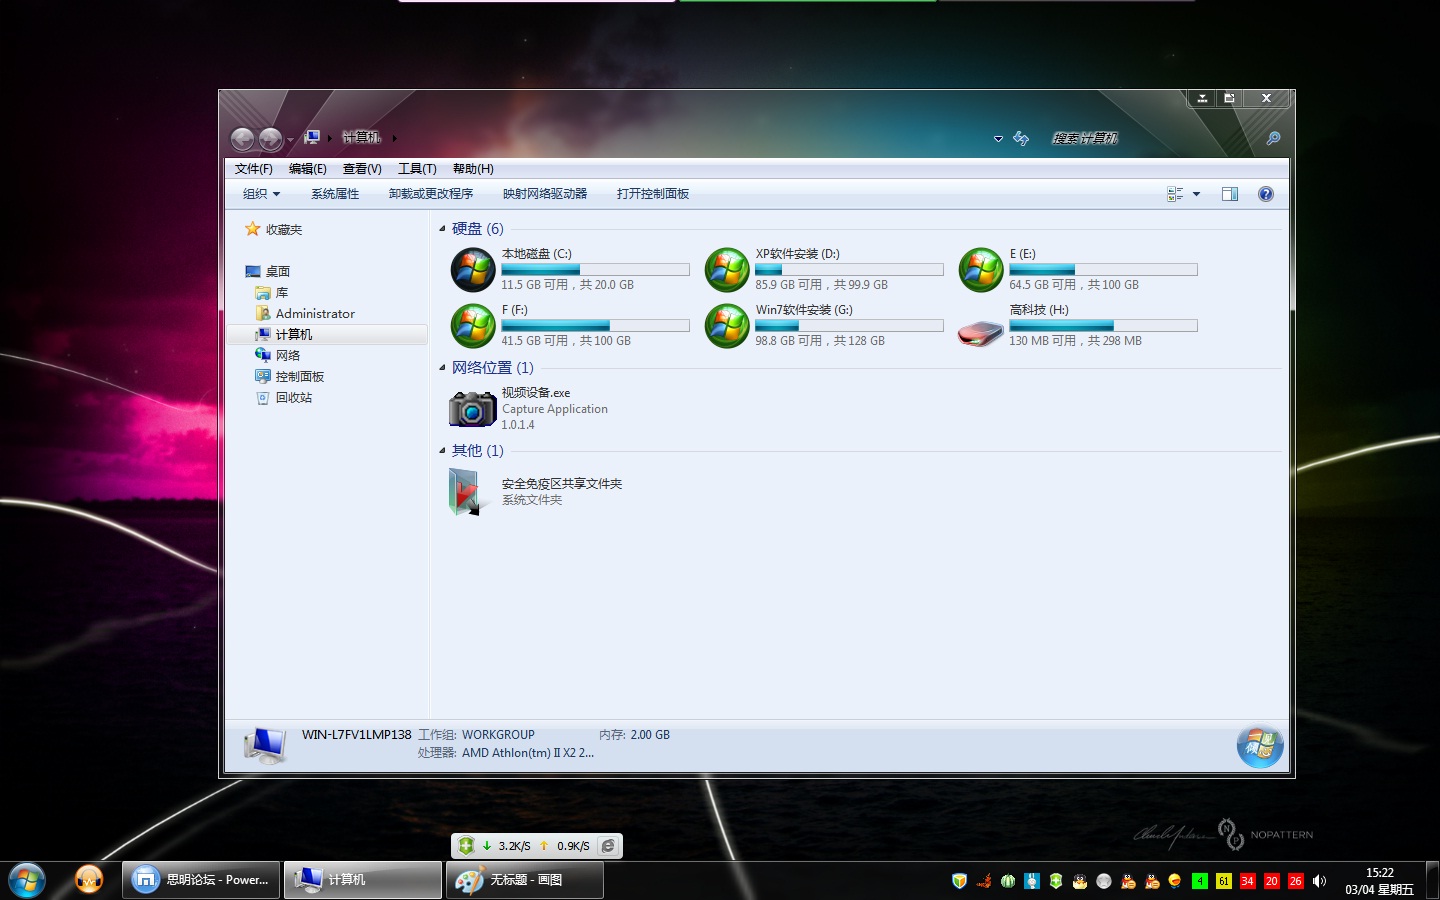Open the recent pages dropdown beside Forward
This screenshot has width=1440, height=900.
290,139
